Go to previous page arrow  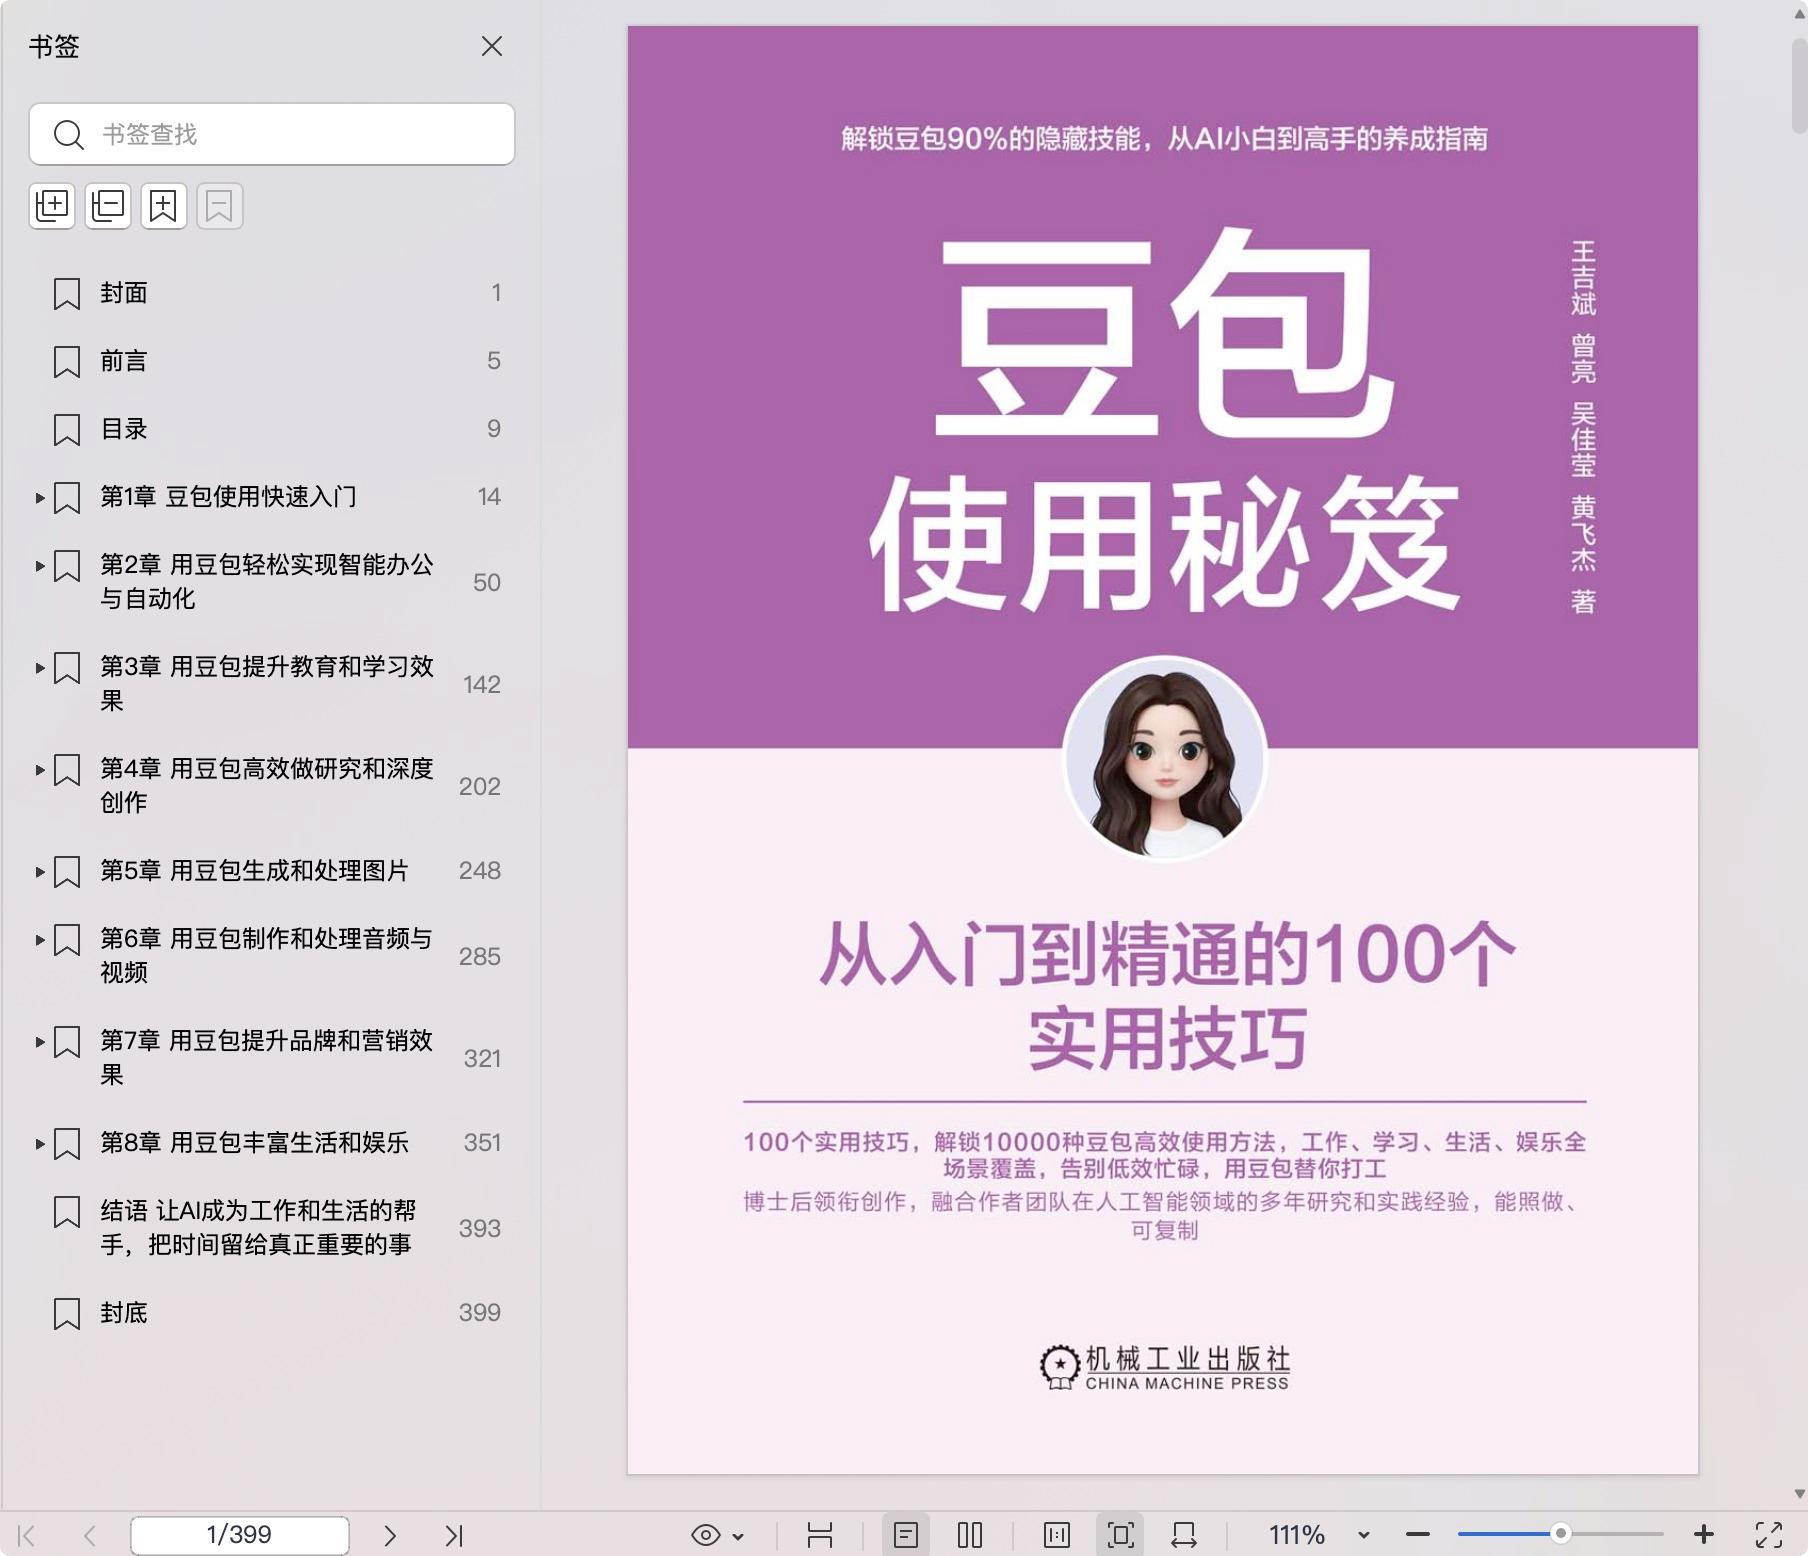point(90,1535)
